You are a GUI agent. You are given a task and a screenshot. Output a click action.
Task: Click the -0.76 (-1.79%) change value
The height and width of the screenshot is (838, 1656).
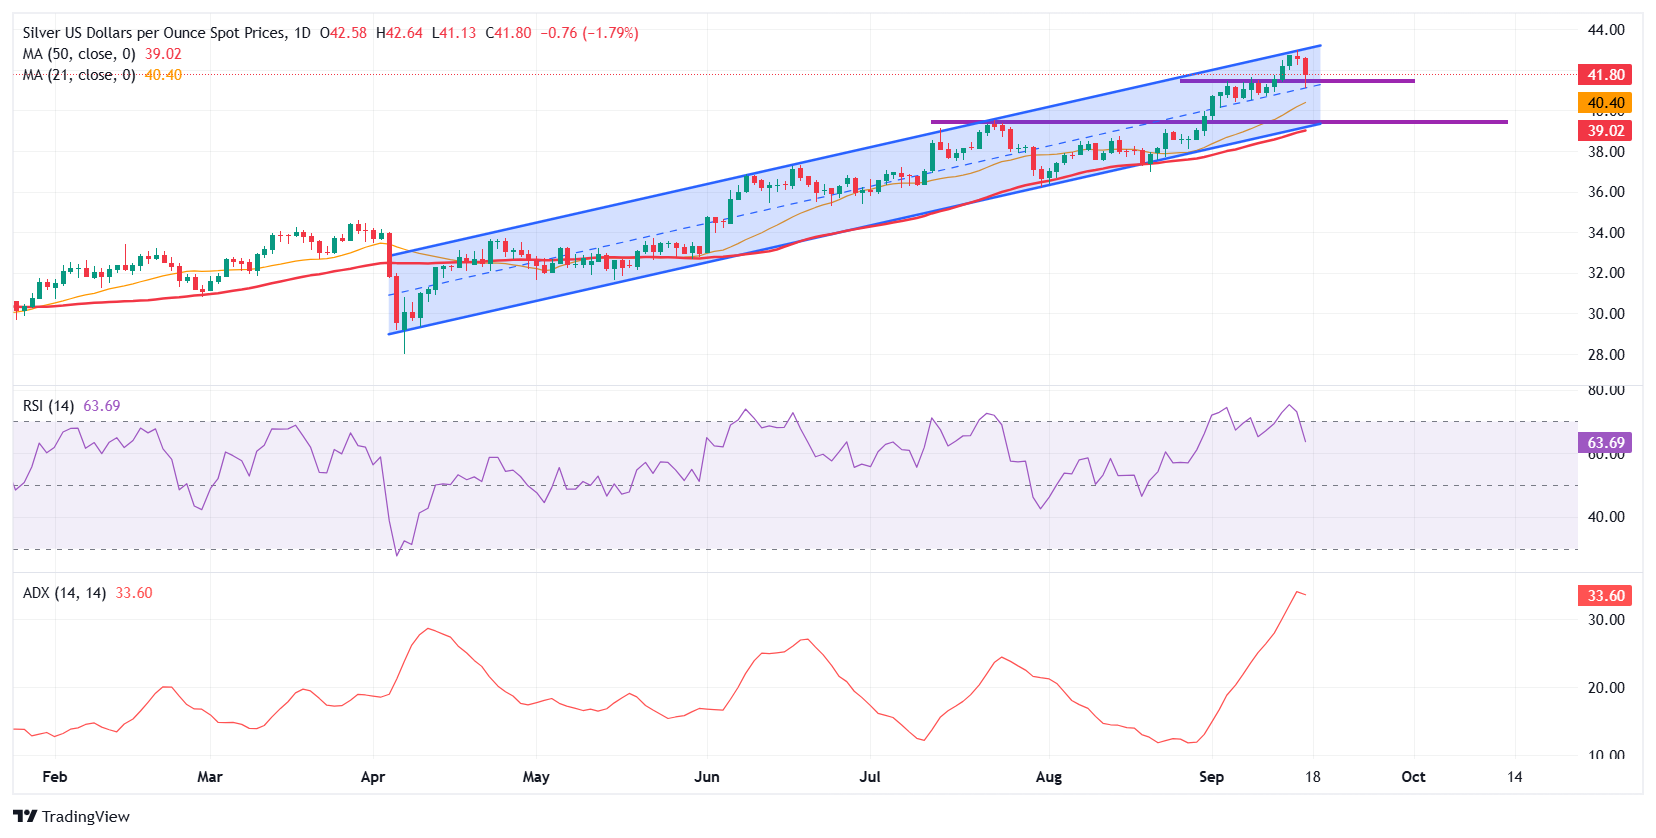click(x=589, y=33)
